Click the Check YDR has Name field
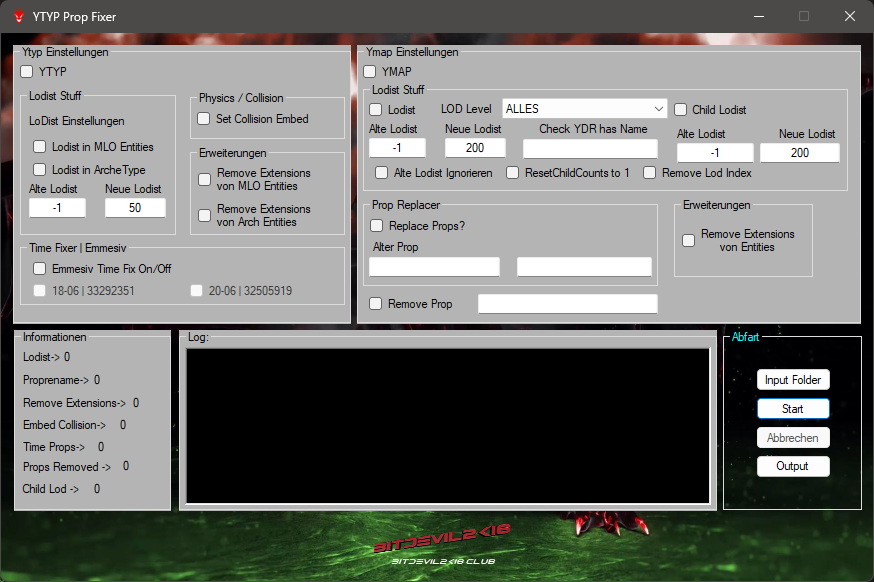Screen dimensions: 874x582 [590, 149]
